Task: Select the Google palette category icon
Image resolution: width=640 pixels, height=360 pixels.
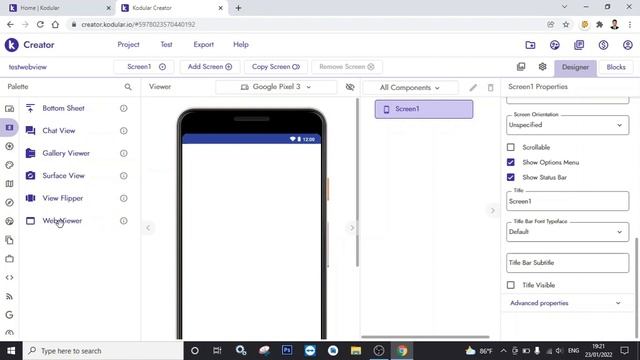Action: pos(9,315)
